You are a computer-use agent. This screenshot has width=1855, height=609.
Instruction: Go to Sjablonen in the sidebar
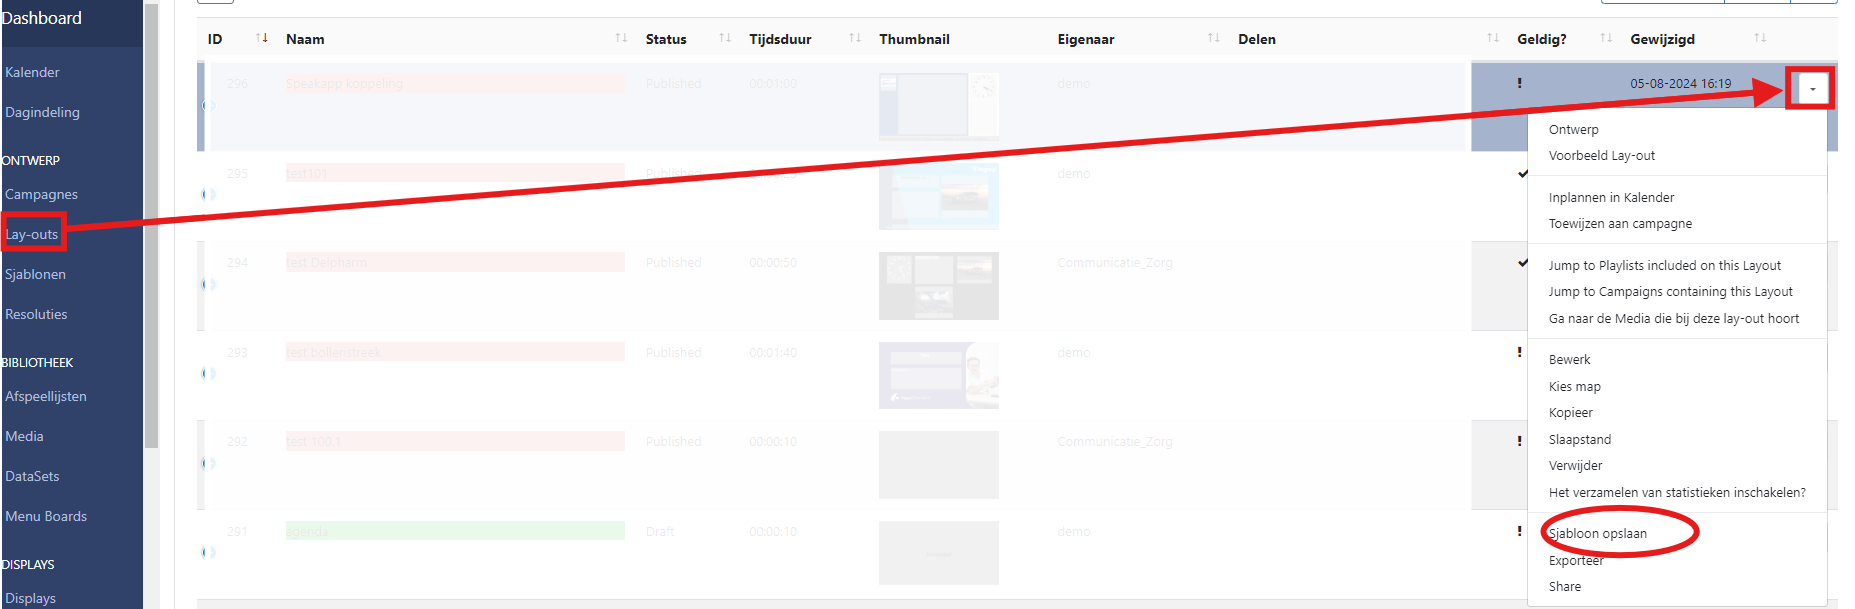[35, 274]
